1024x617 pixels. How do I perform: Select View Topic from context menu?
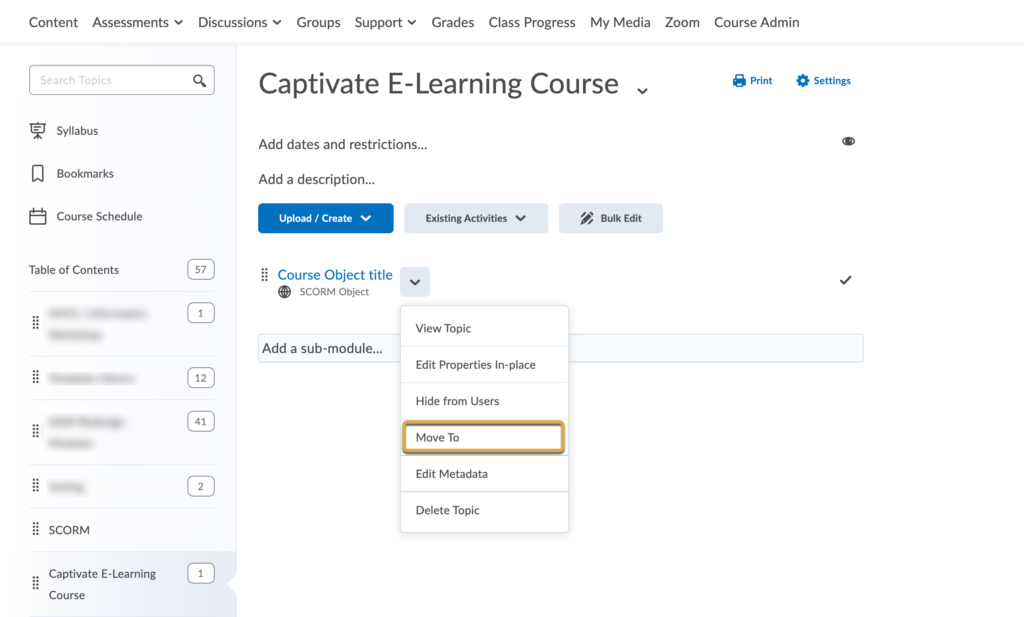tap(485, 328)
